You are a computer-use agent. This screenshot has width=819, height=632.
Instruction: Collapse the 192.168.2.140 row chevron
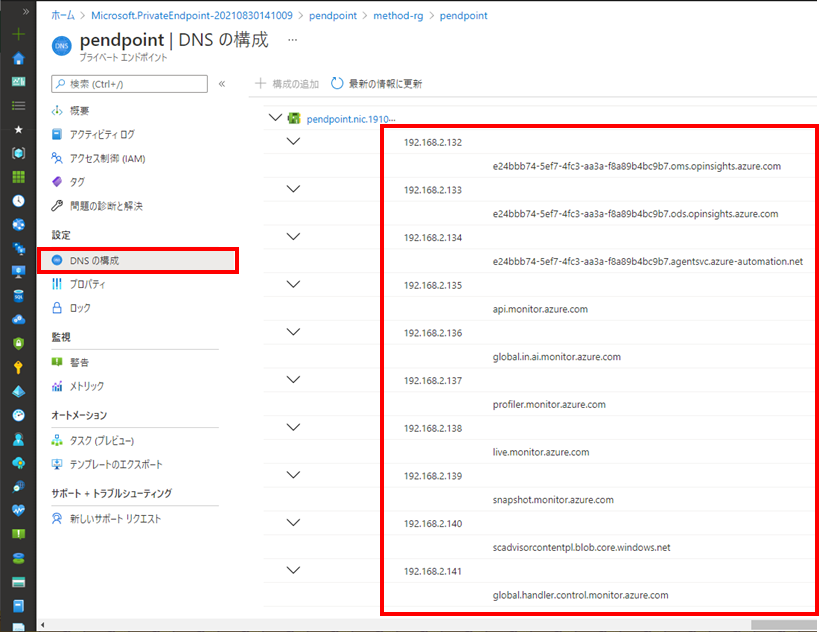point(294,522)
